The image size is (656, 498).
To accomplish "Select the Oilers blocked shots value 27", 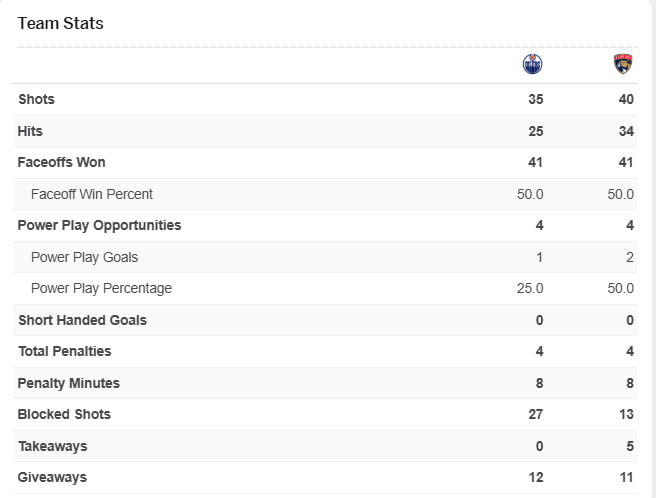I will (536, 414).
